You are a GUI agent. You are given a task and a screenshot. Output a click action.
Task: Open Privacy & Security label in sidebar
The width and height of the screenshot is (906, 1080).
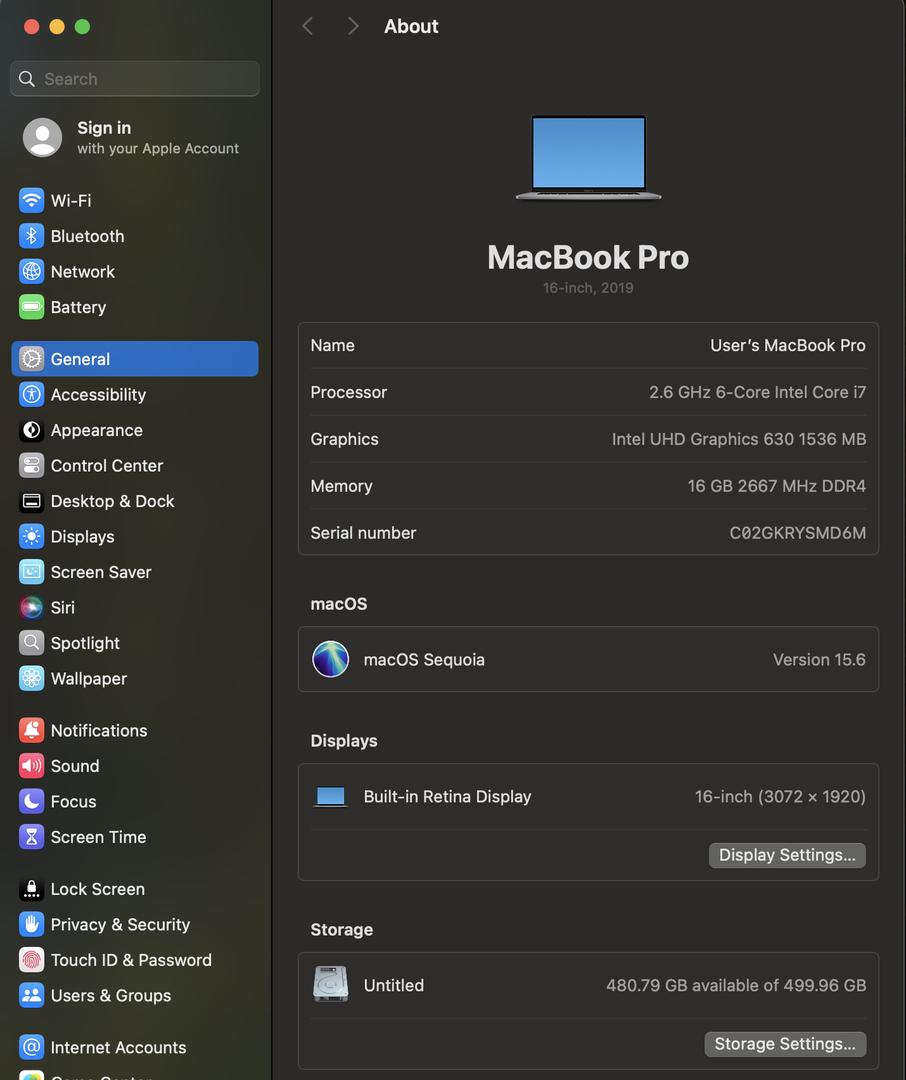pyautogui.click(x=121, y=924)
